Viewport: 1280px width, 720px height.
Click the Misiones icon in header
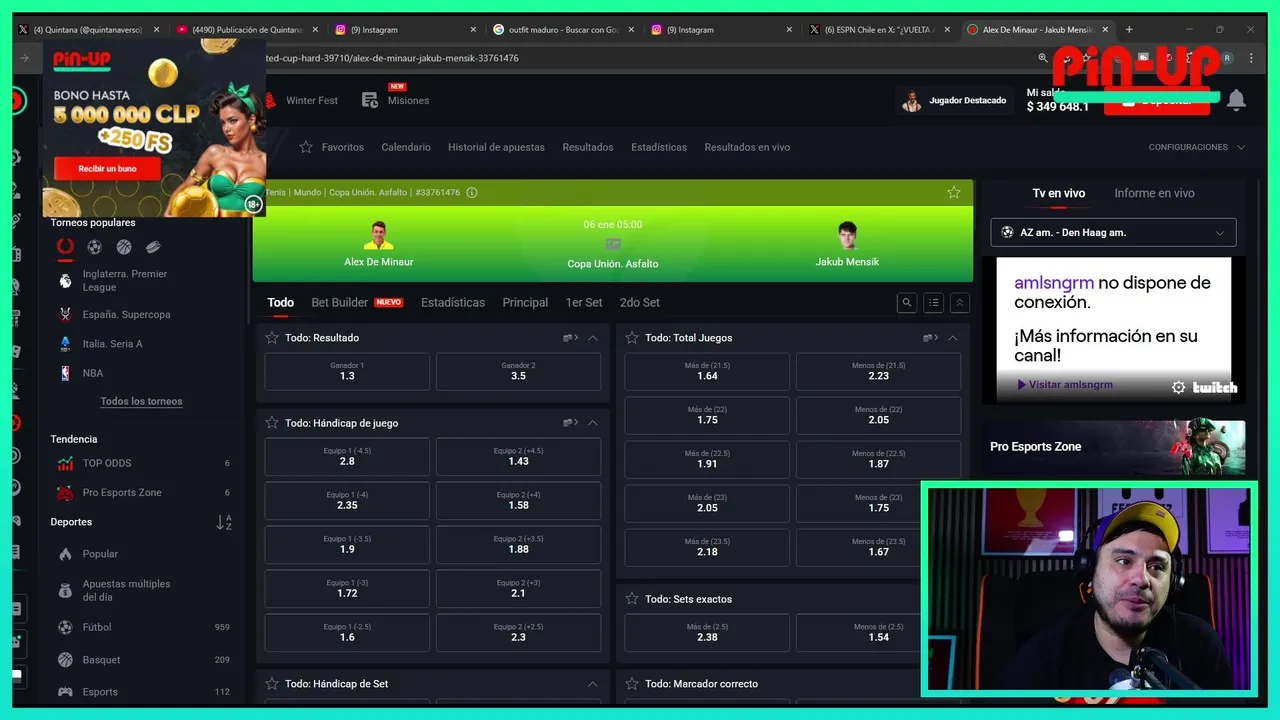pos(370,100)
